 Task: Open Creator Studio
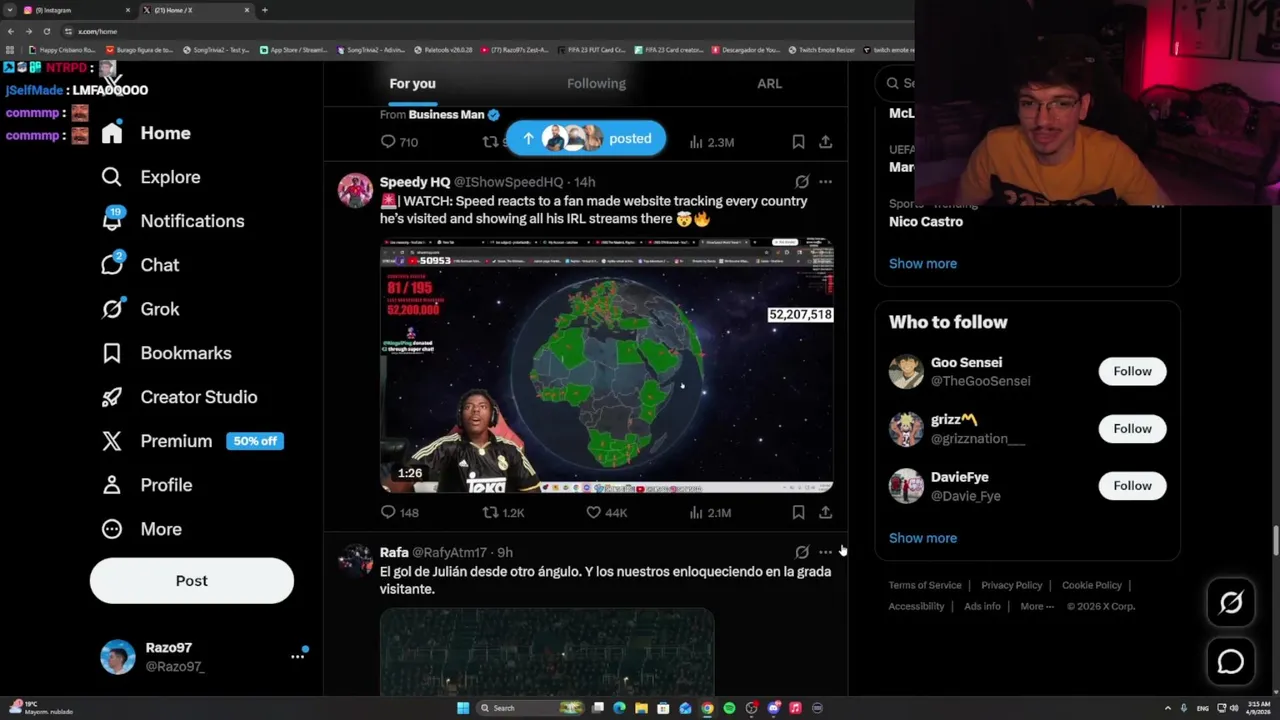click(x=179, y=397)
